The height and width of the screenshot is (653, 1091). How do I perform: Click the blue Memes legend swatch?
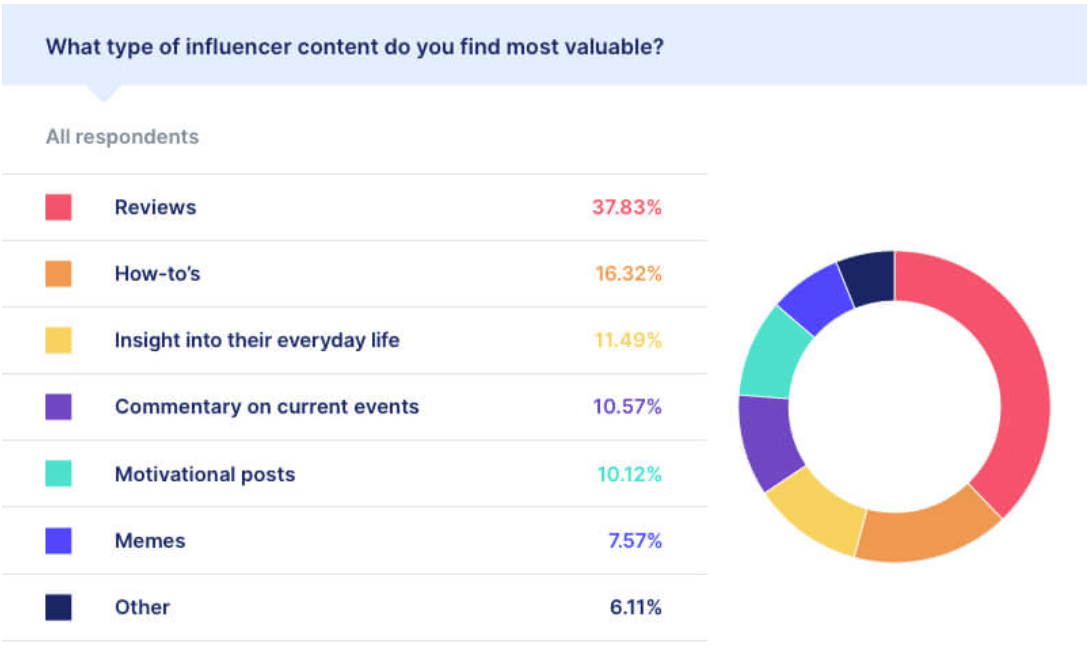[58, 541]
